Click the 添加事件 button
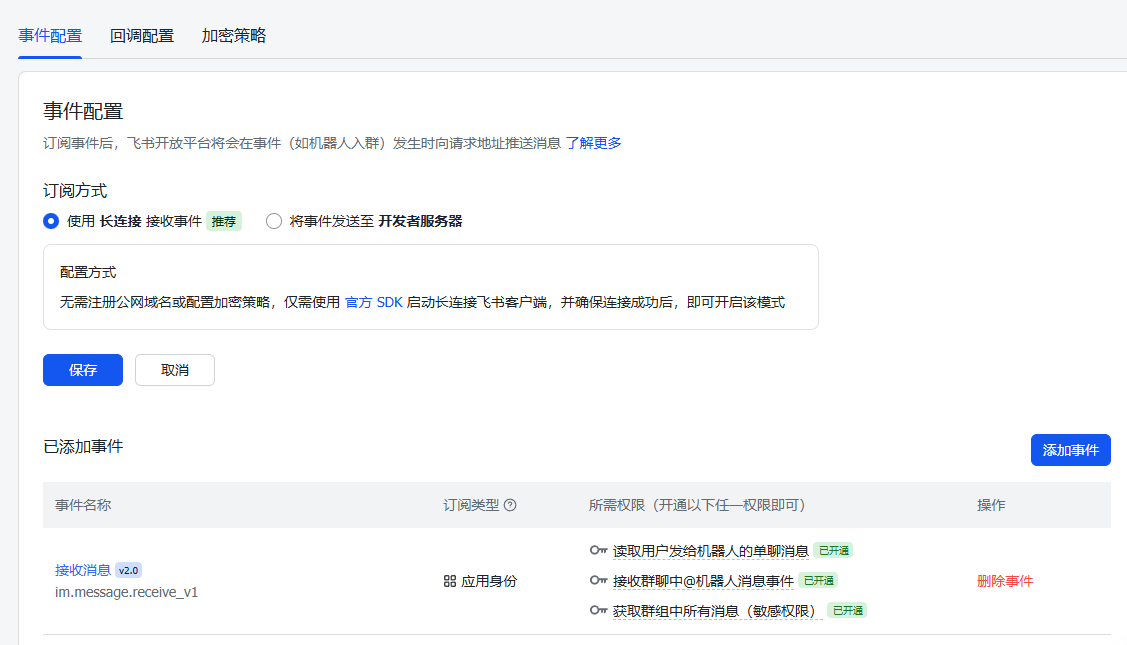Viewport: 1127px width, 645px height. 1070,449
